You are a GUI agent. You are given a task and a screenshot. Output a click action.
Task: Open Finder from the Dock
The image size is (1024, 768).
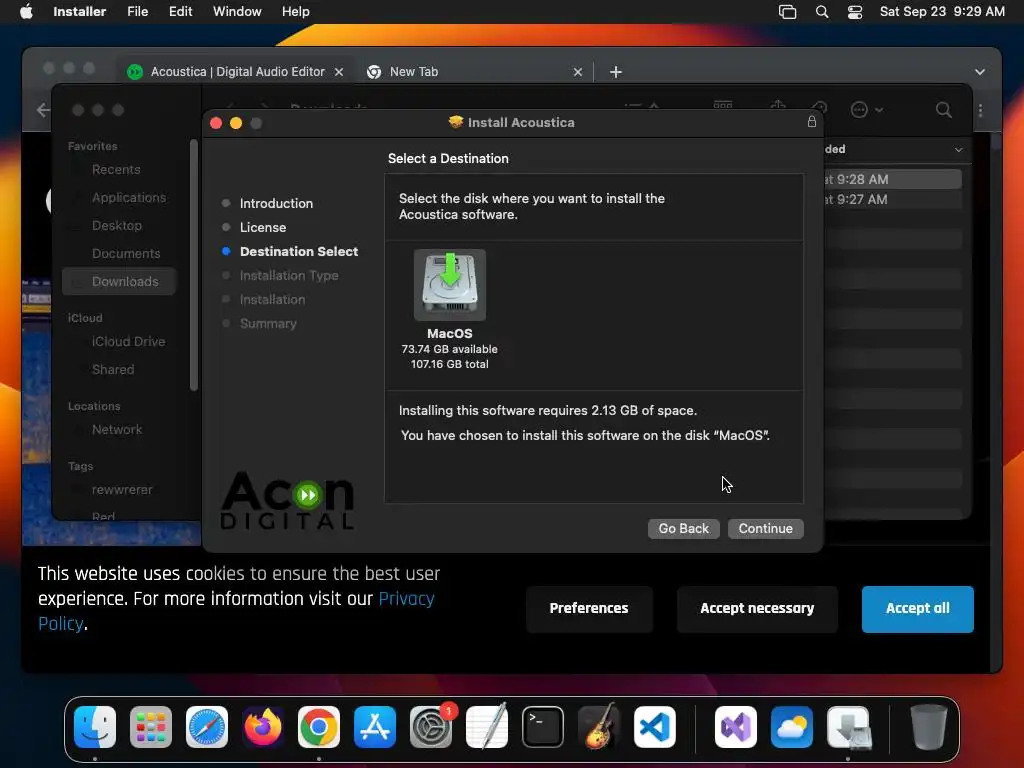pyautogui.click(x=95, y=727)
